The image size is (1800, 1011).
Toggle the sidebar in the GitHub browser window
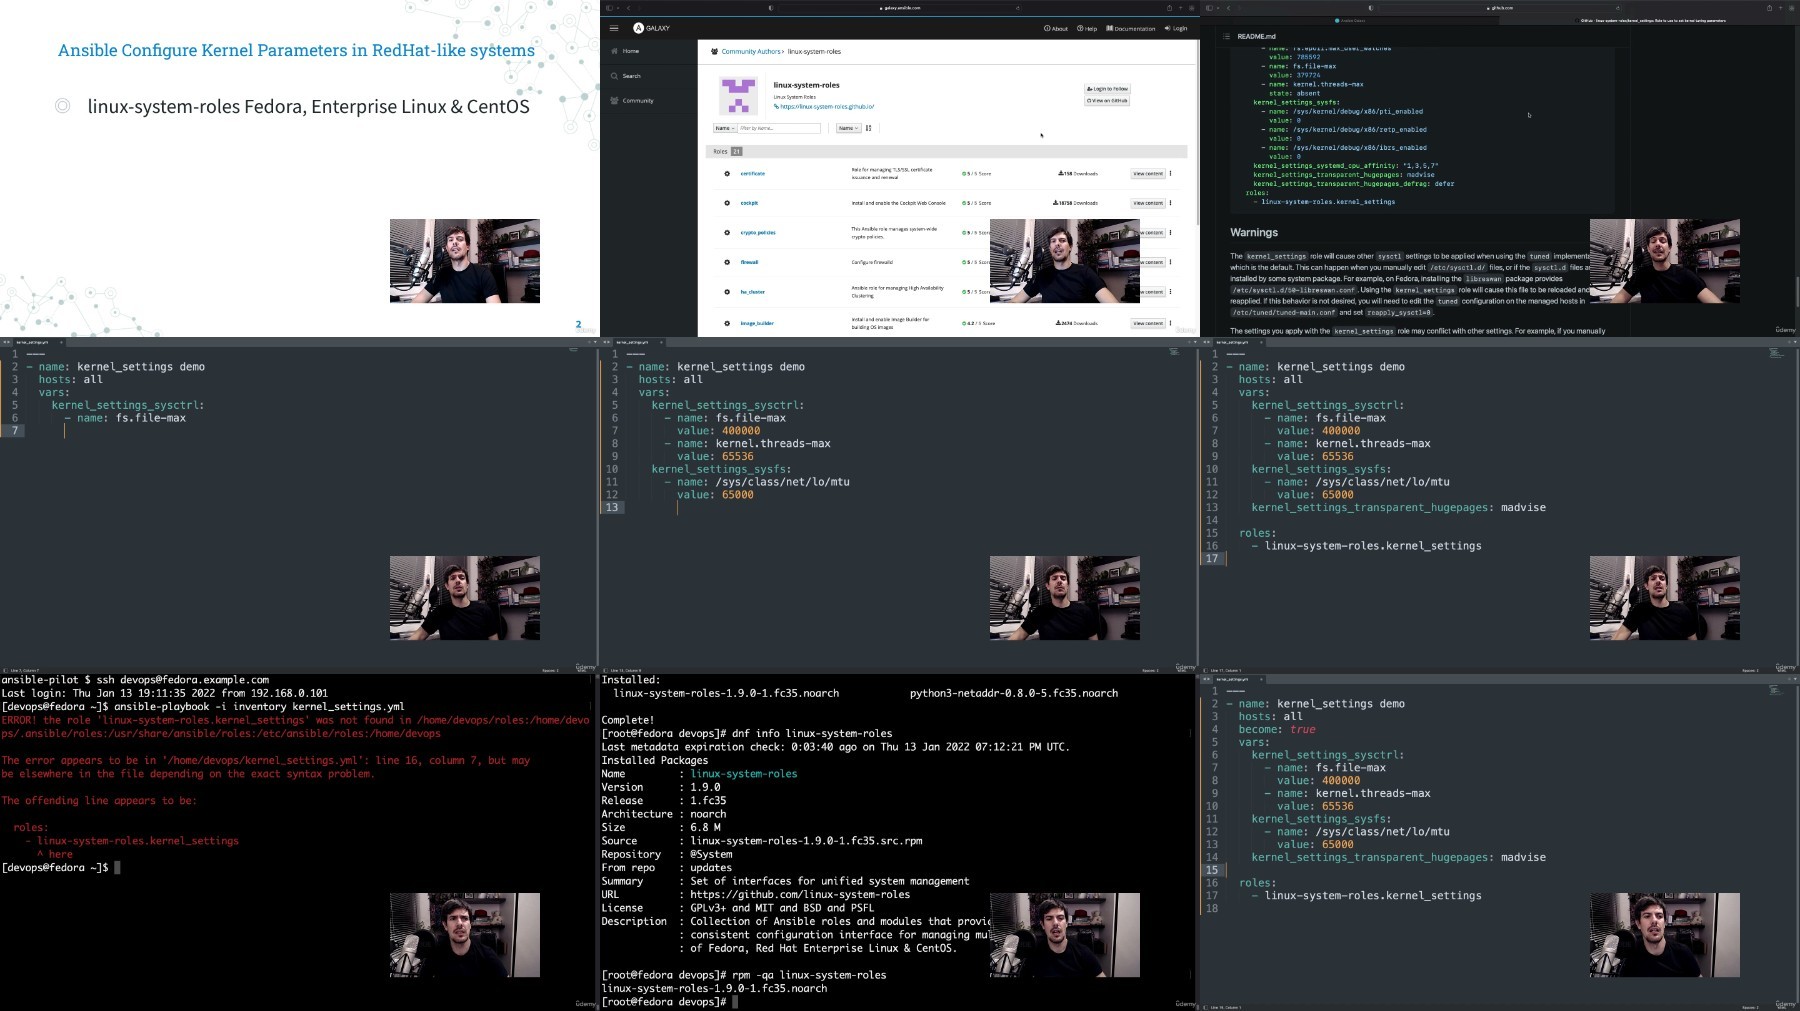point(1210,8)
